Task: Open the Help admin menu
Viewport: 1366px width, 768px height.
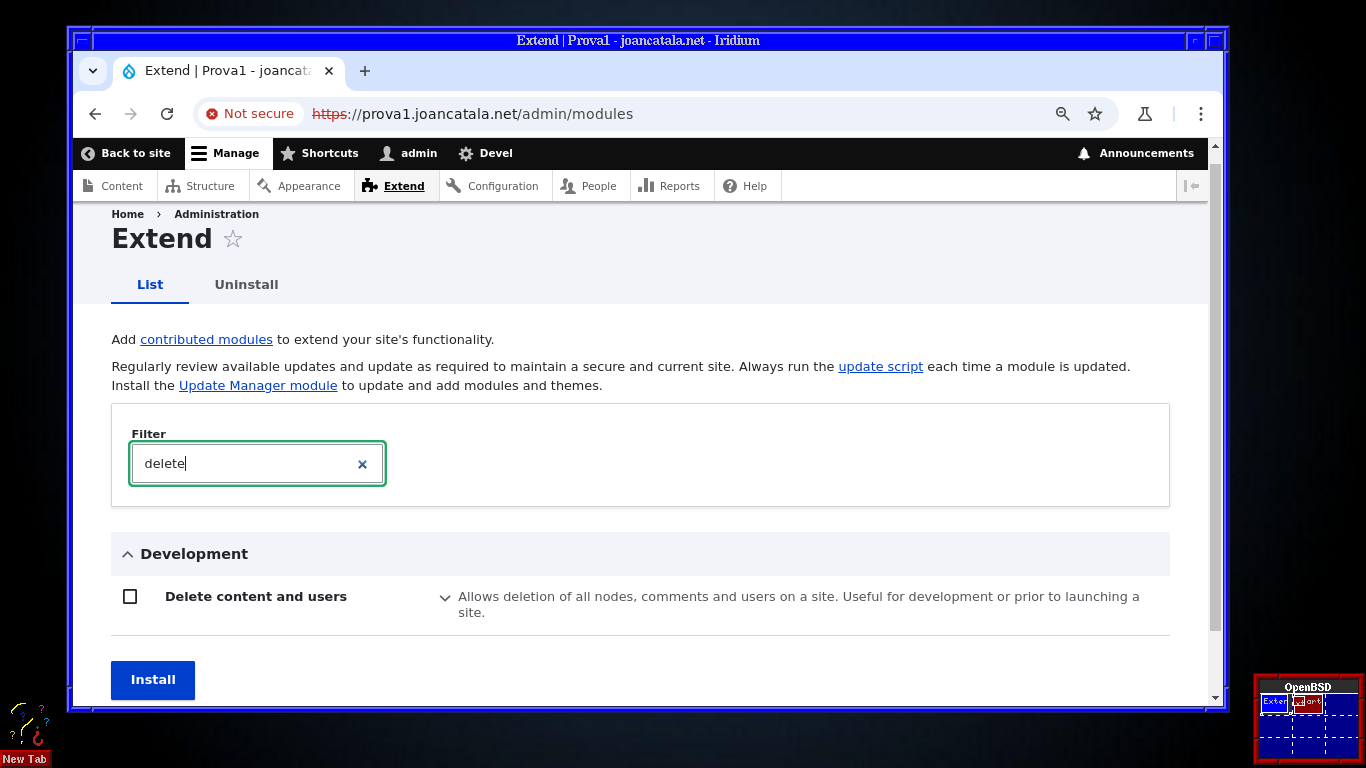Action: pyautogui.click(x=746, y=186)
